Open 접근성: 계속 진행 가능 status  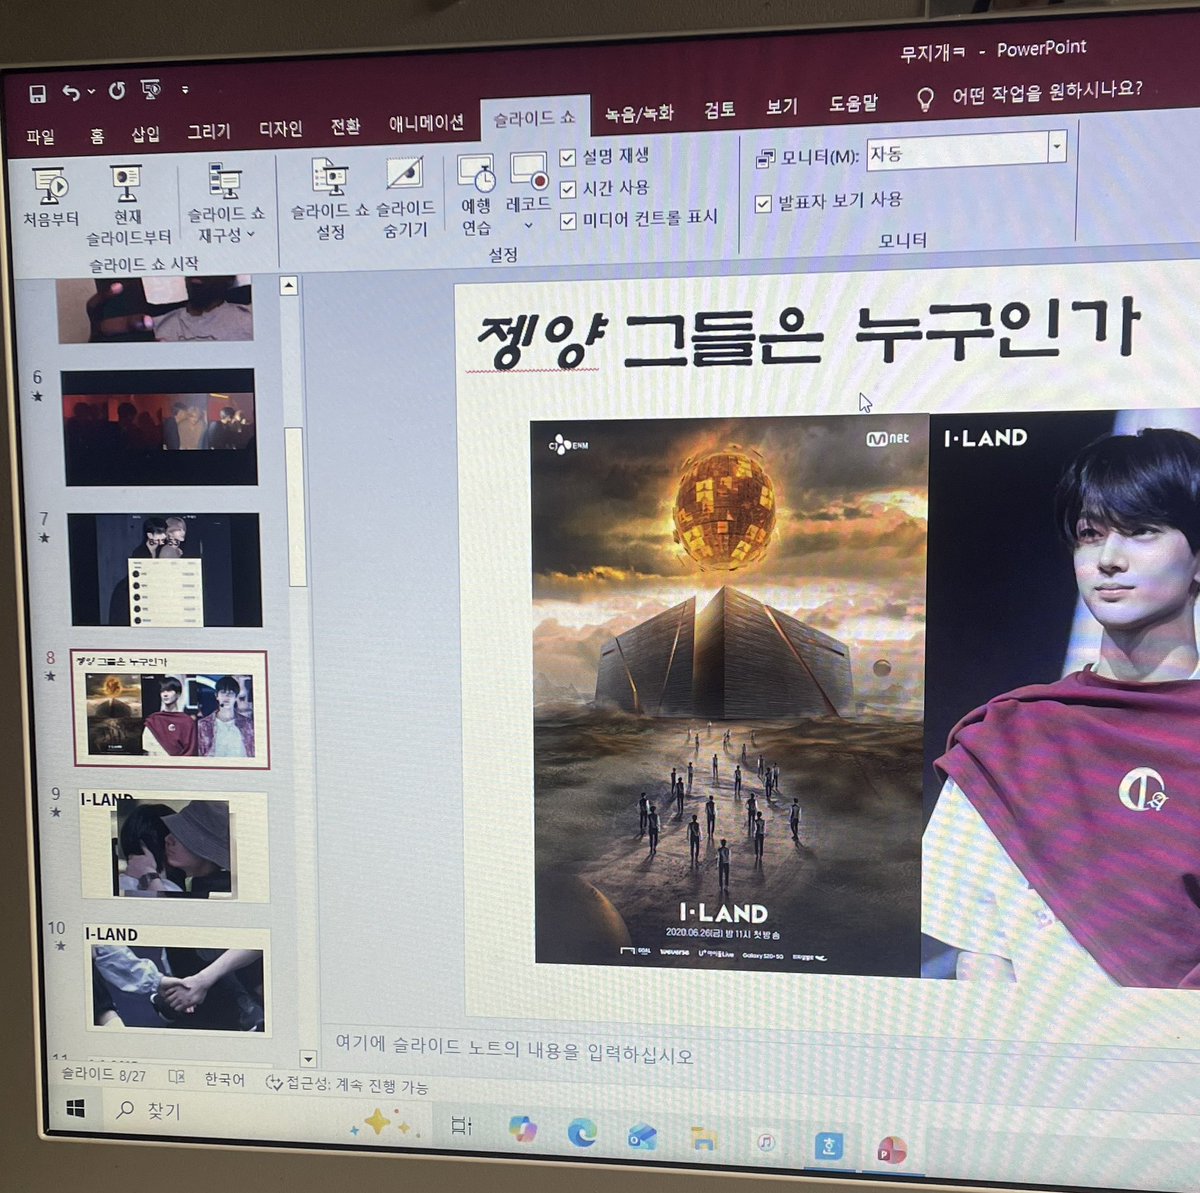[x=347, y=1084]
